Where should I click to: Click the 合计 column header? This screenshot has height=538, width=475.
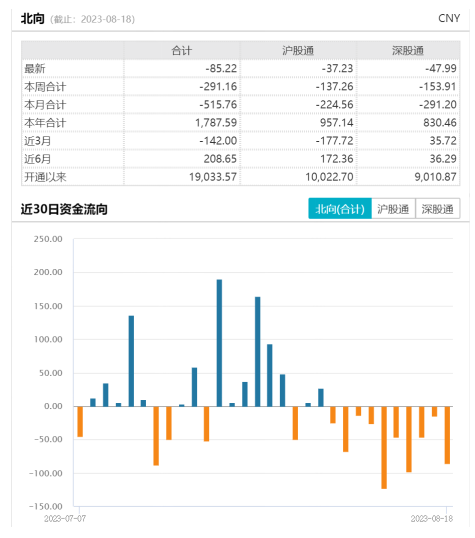182,50
